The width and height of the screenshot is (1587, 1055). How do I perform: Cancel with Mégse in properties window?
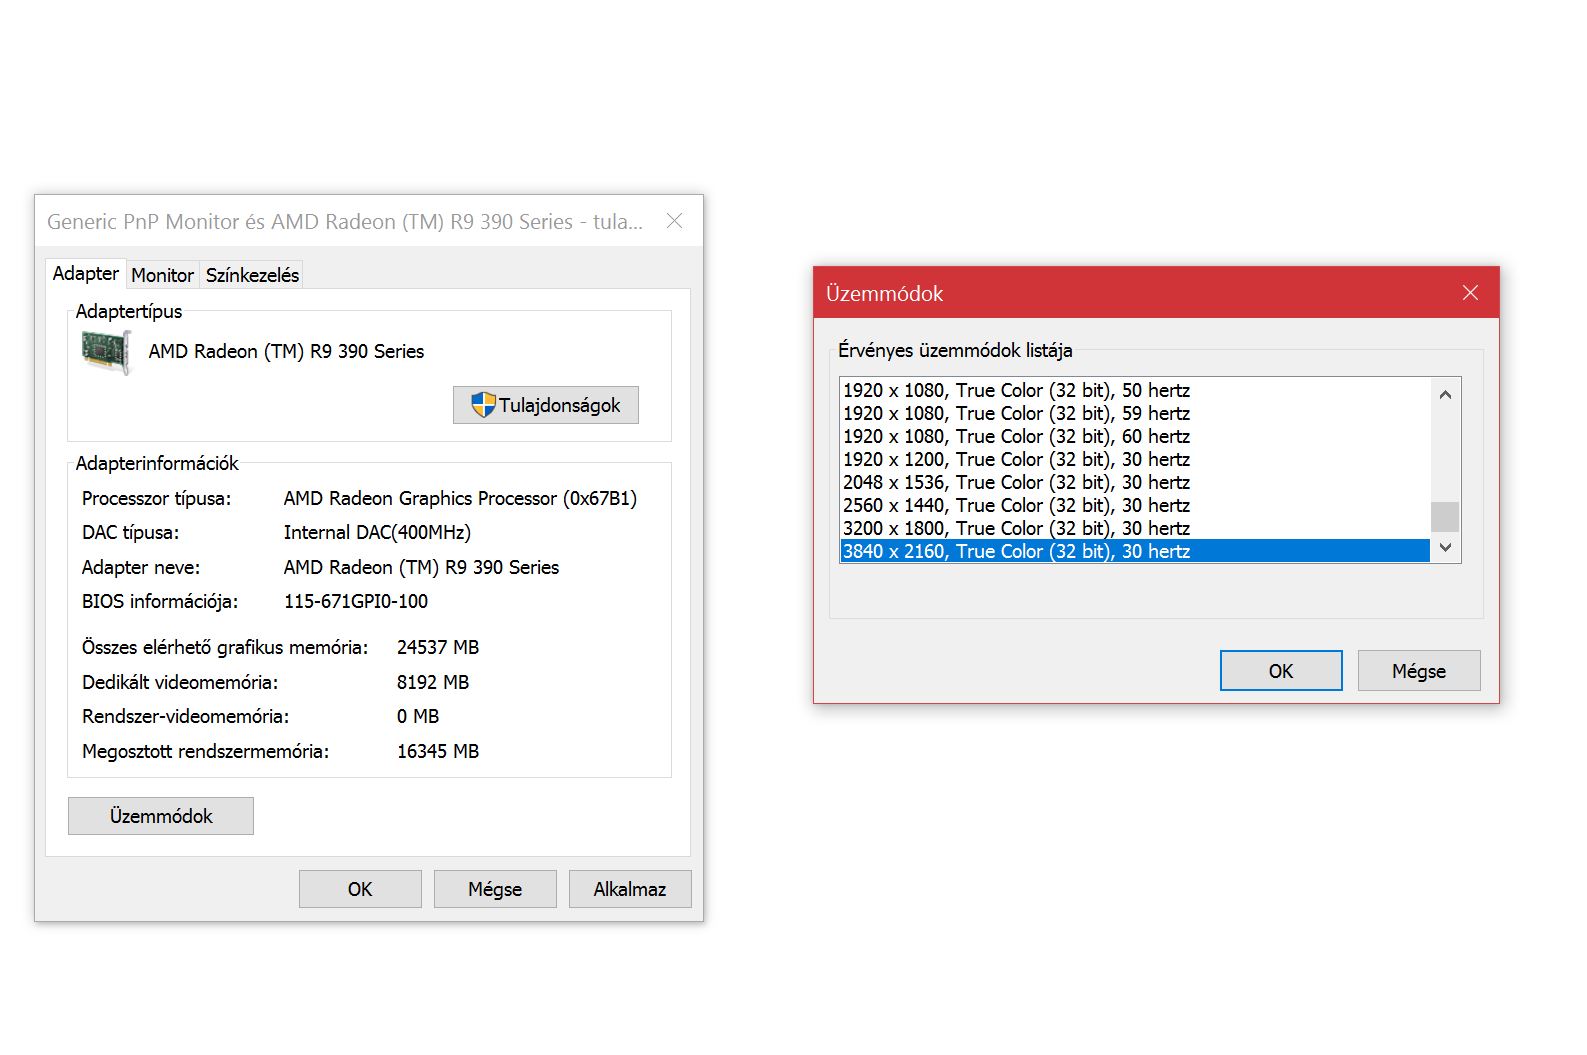point(495,889)
